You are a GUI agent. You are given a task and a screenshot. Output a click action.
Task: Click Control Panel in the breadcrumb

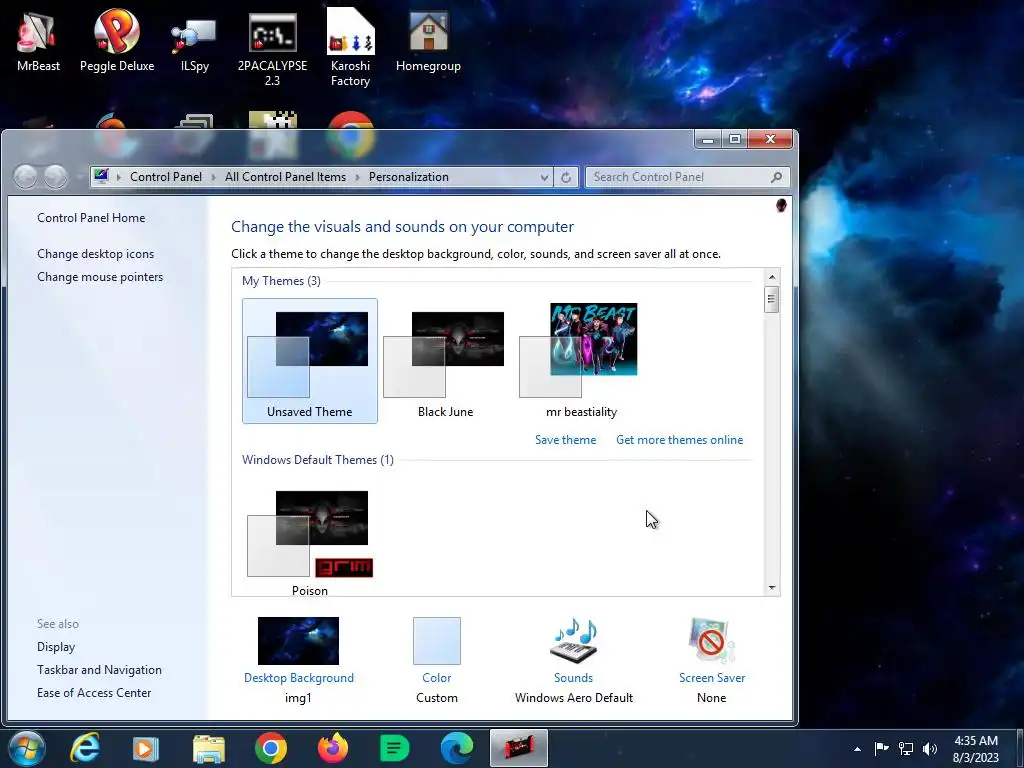click(x=166, y=177)
